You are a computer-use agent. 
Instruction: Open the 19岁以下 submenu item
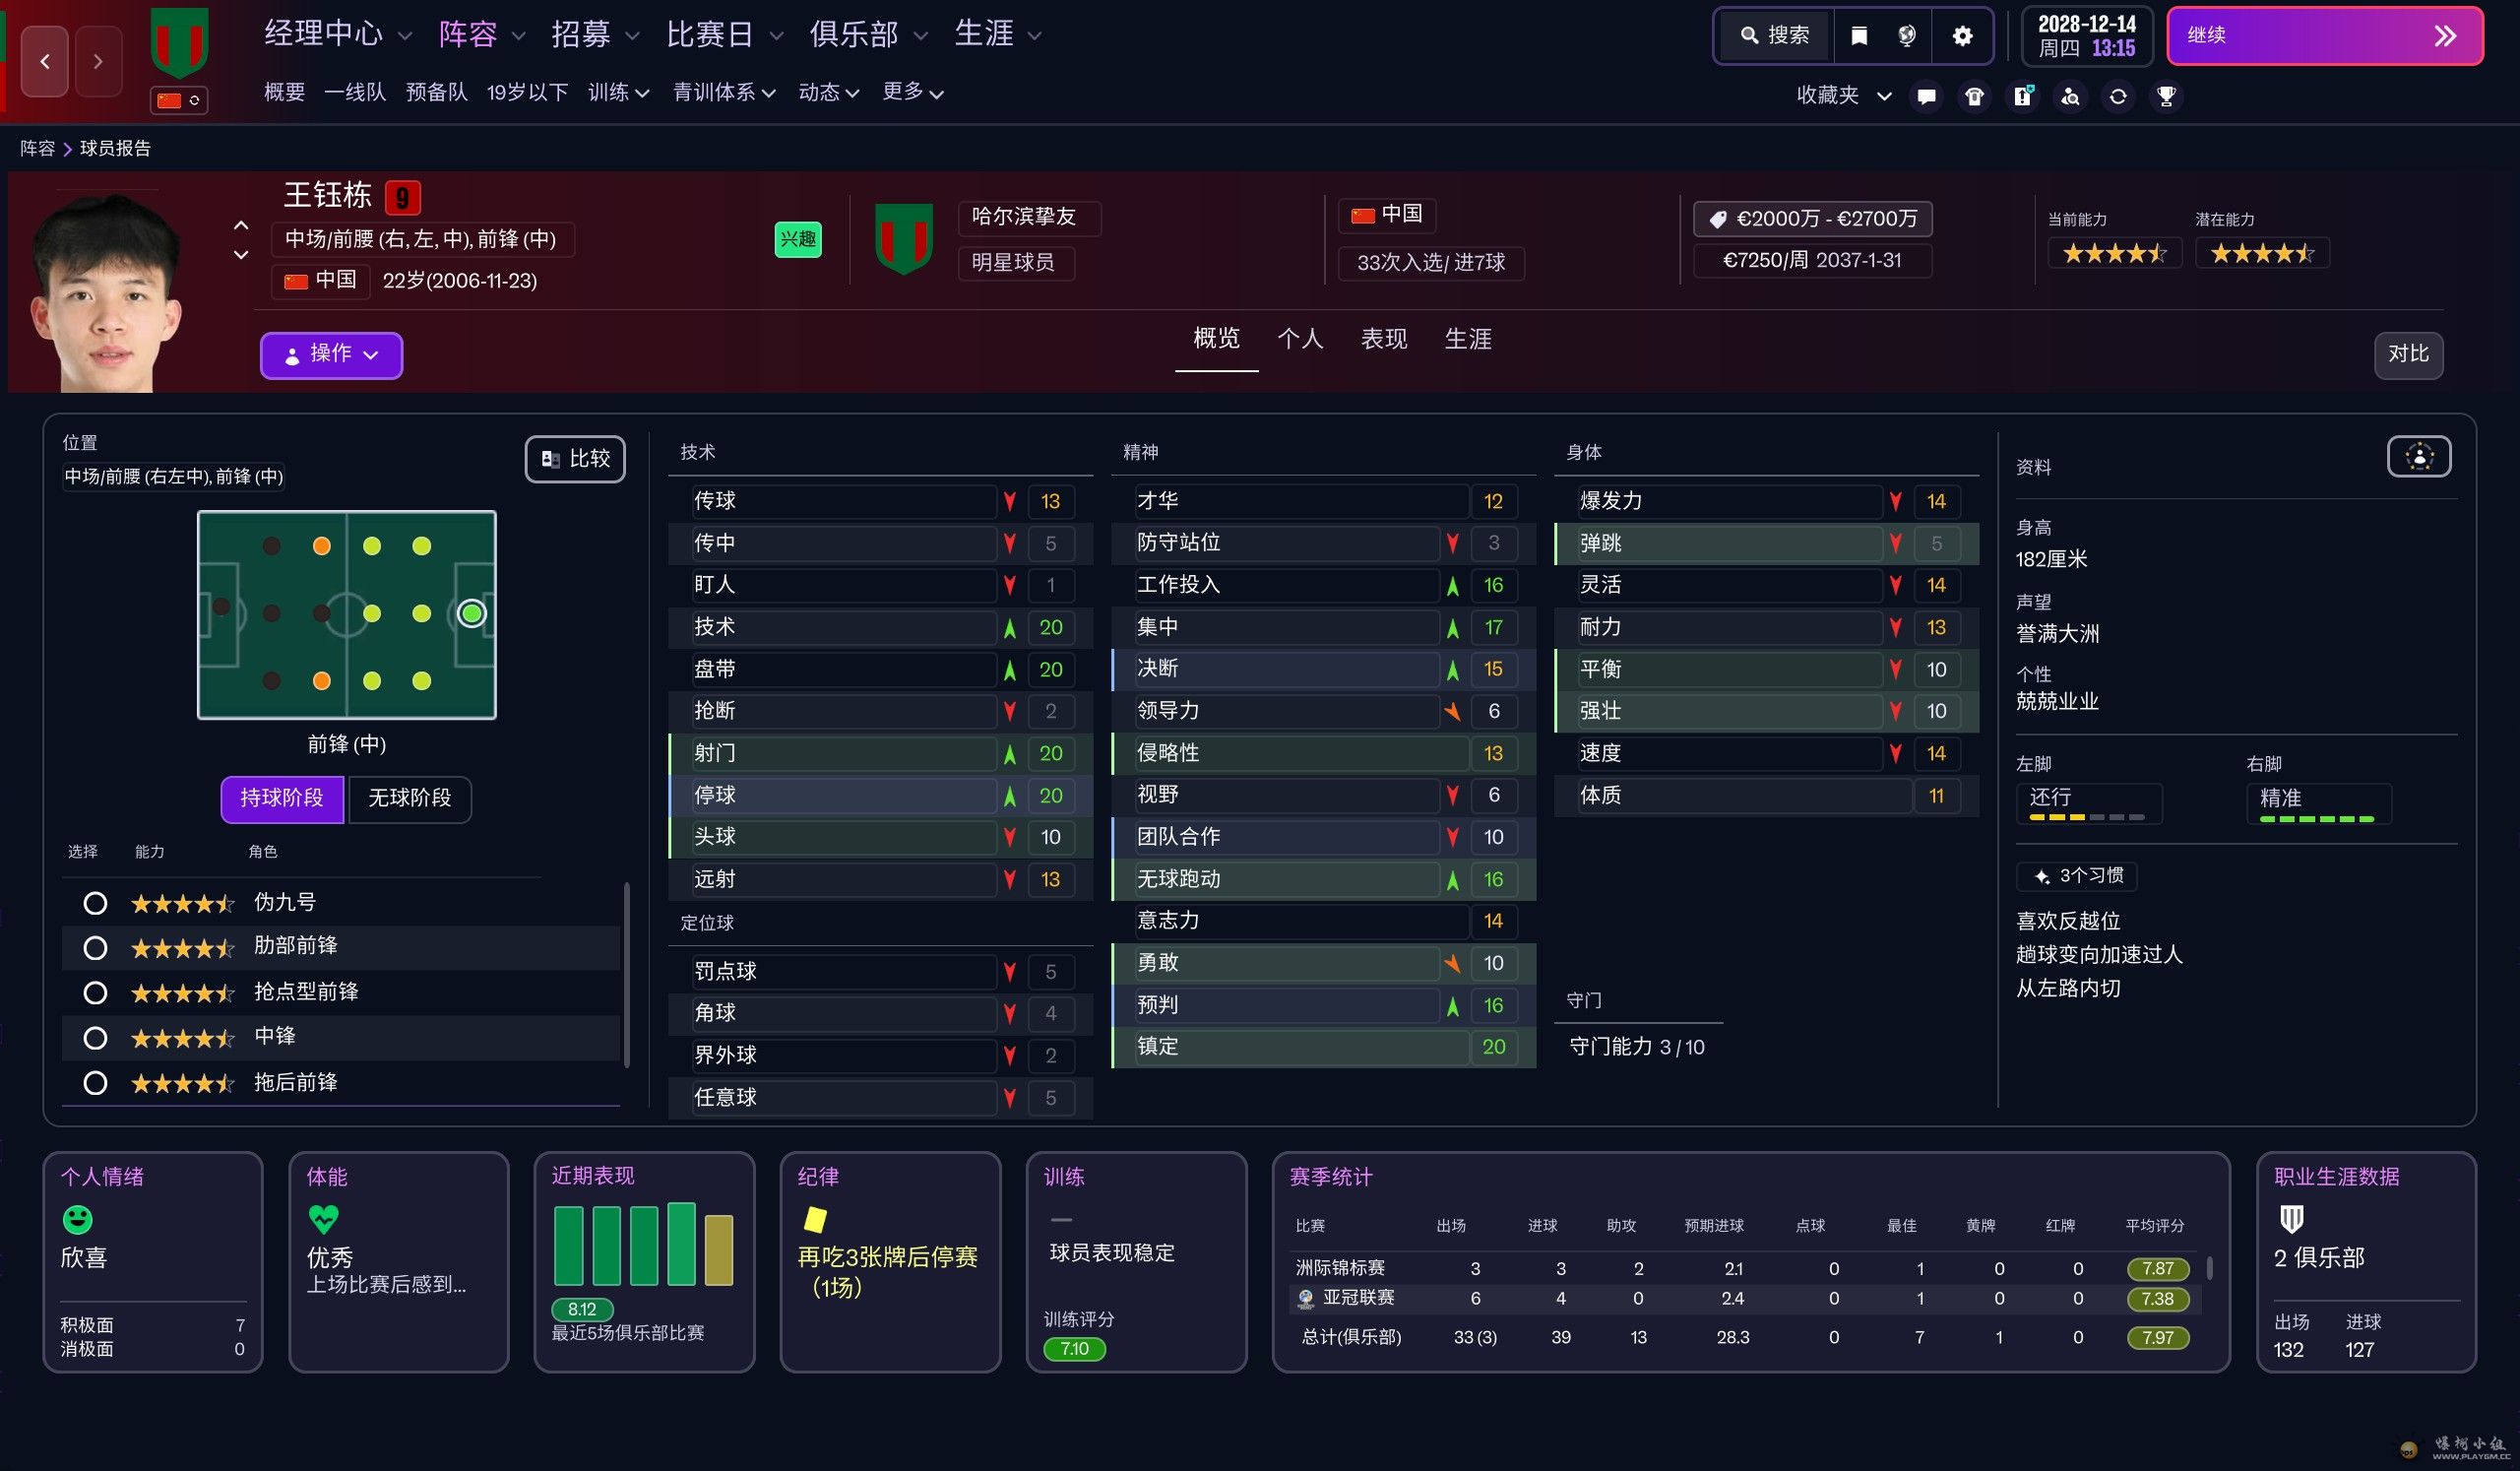(527, 92)
